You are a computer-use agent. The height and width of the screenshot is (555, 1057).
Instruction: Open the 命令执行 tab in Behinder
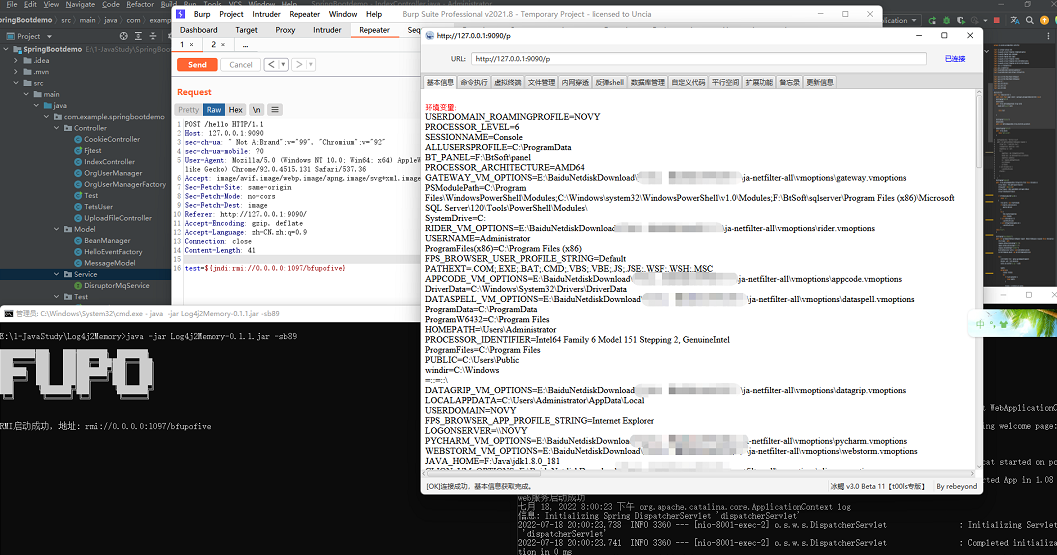[x=474, y=82]
